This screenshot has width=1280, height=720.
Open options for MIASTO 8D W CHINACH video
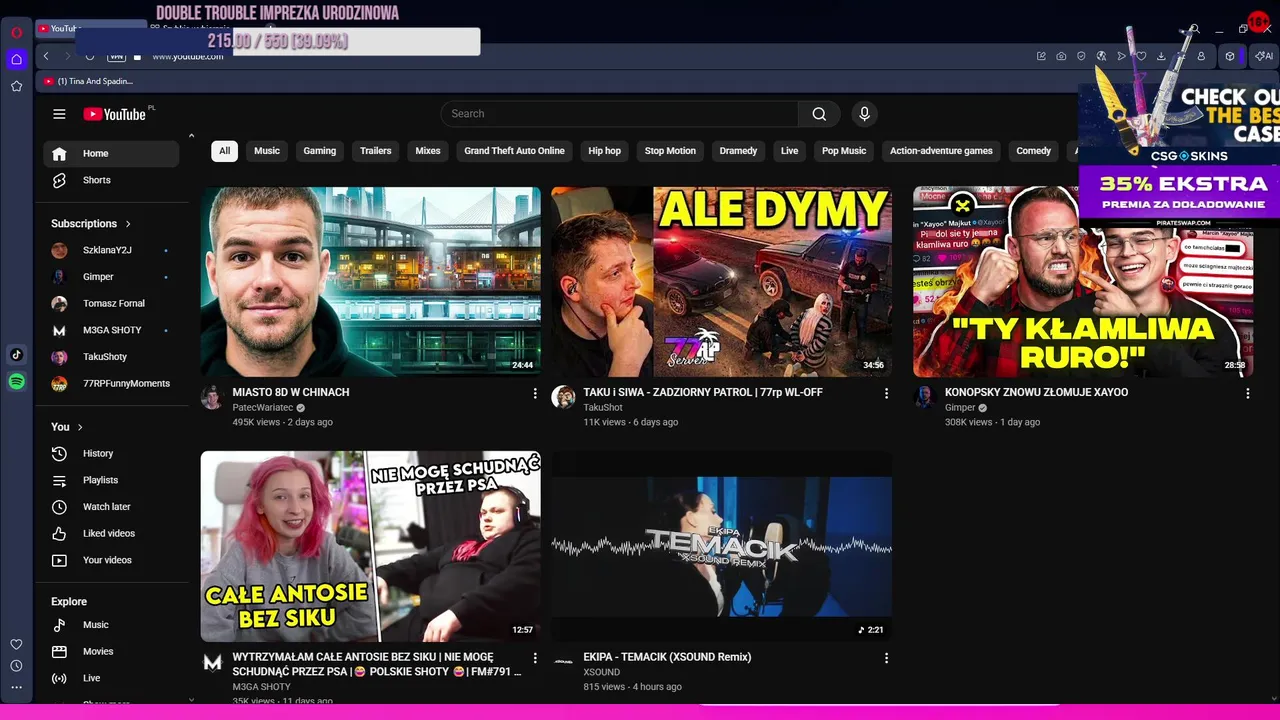[535, 393]
